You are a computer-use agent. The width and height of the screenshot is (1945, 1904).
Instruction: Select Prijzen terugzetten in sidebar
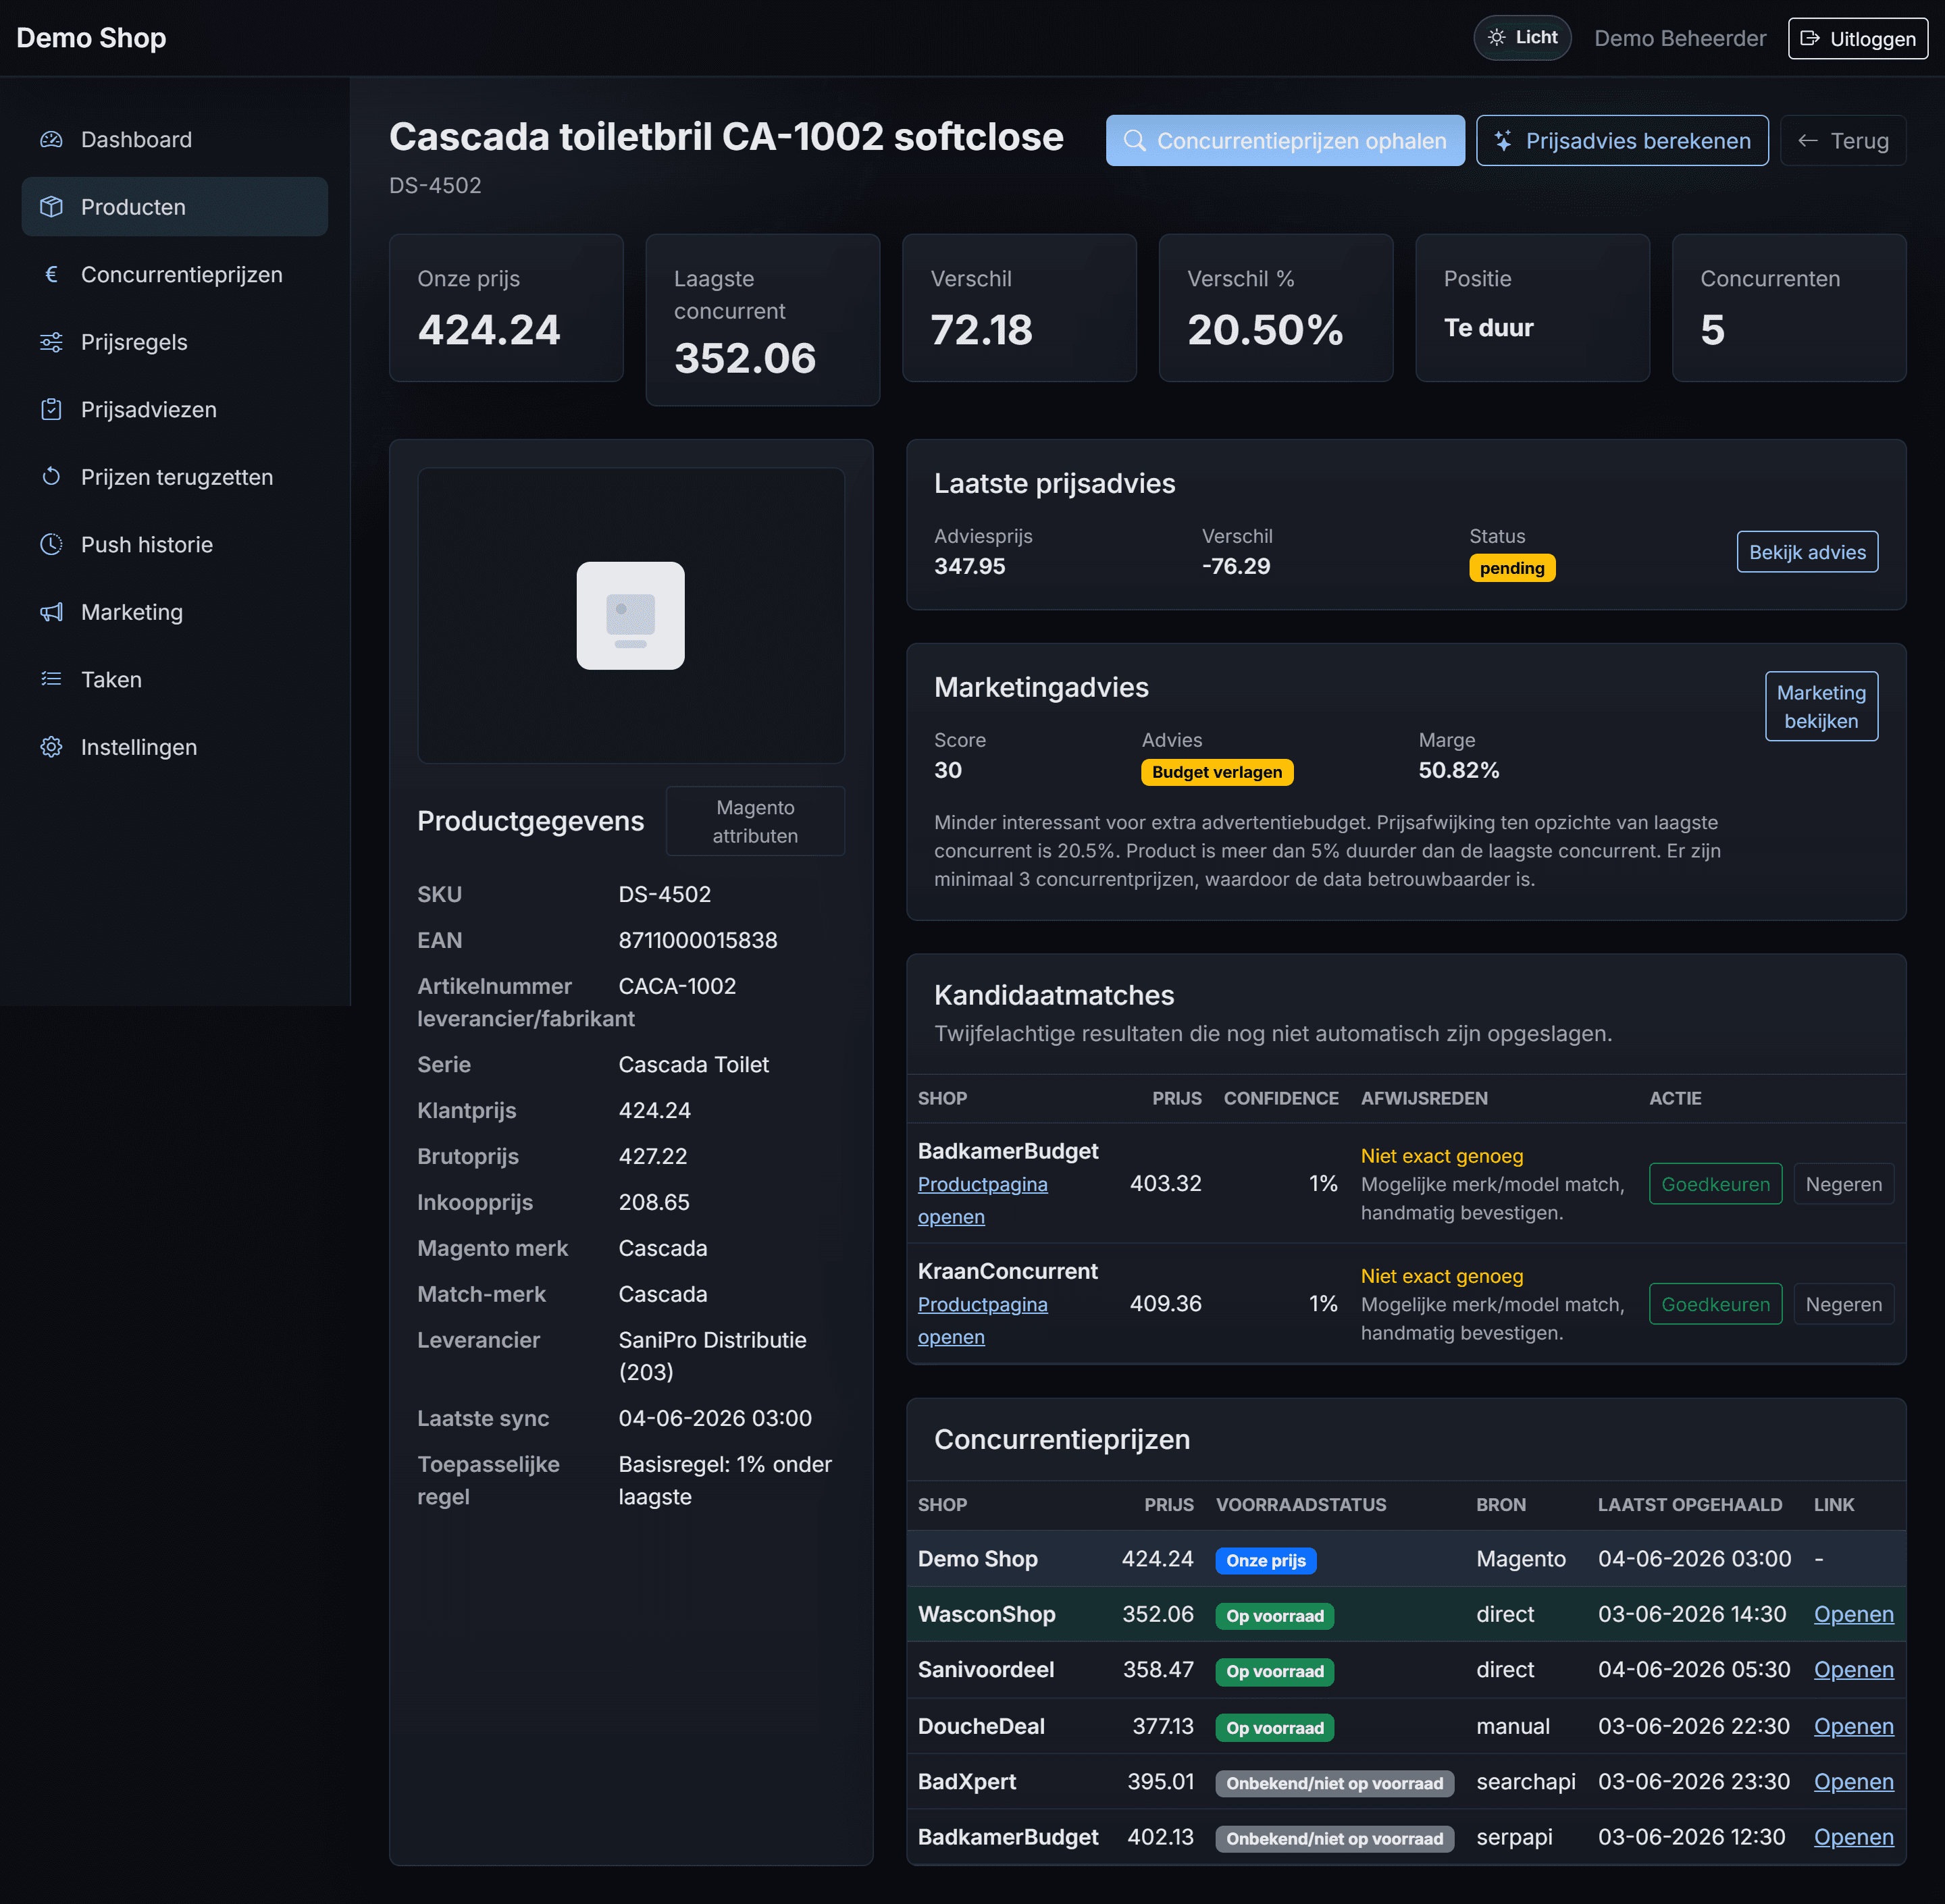pos(175,477)
